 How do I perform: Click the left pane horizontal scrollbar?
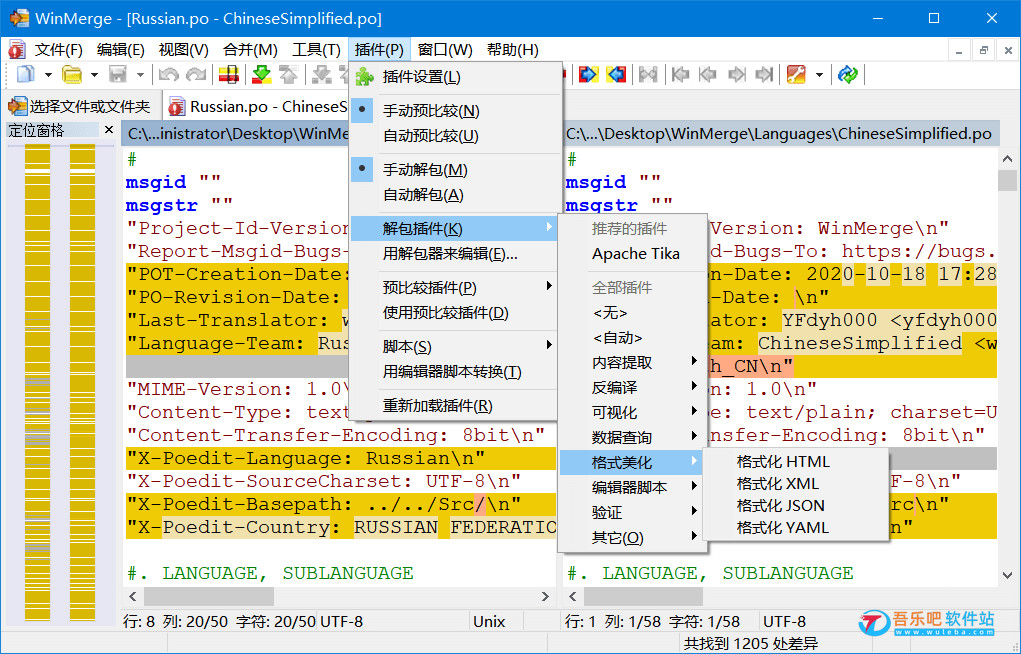pyautogui.click(x=330, y=596)
